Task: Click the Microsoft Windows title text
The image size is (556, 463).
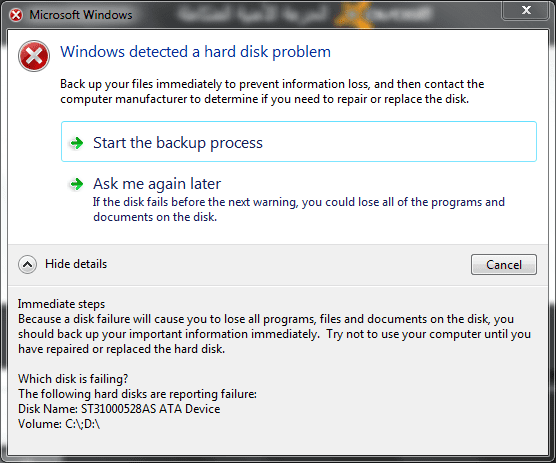Action: pos(81,15)
